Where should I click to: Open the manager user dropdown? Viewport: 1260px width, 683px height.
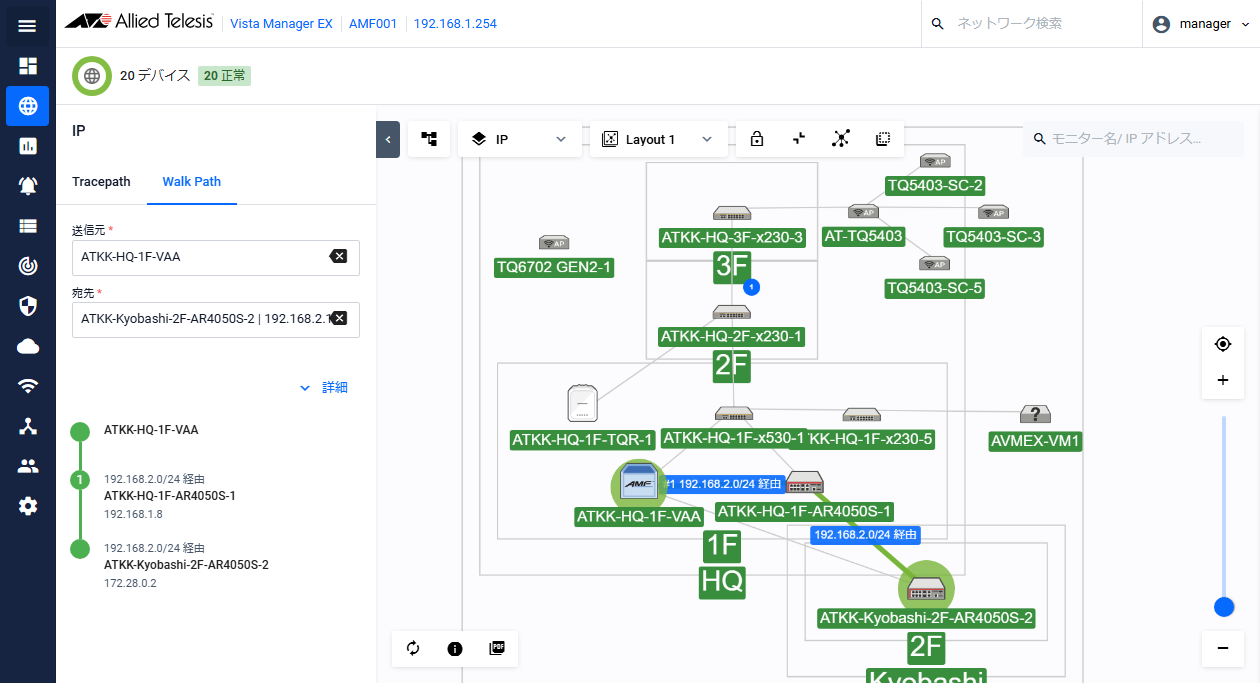pos(1201,24)
